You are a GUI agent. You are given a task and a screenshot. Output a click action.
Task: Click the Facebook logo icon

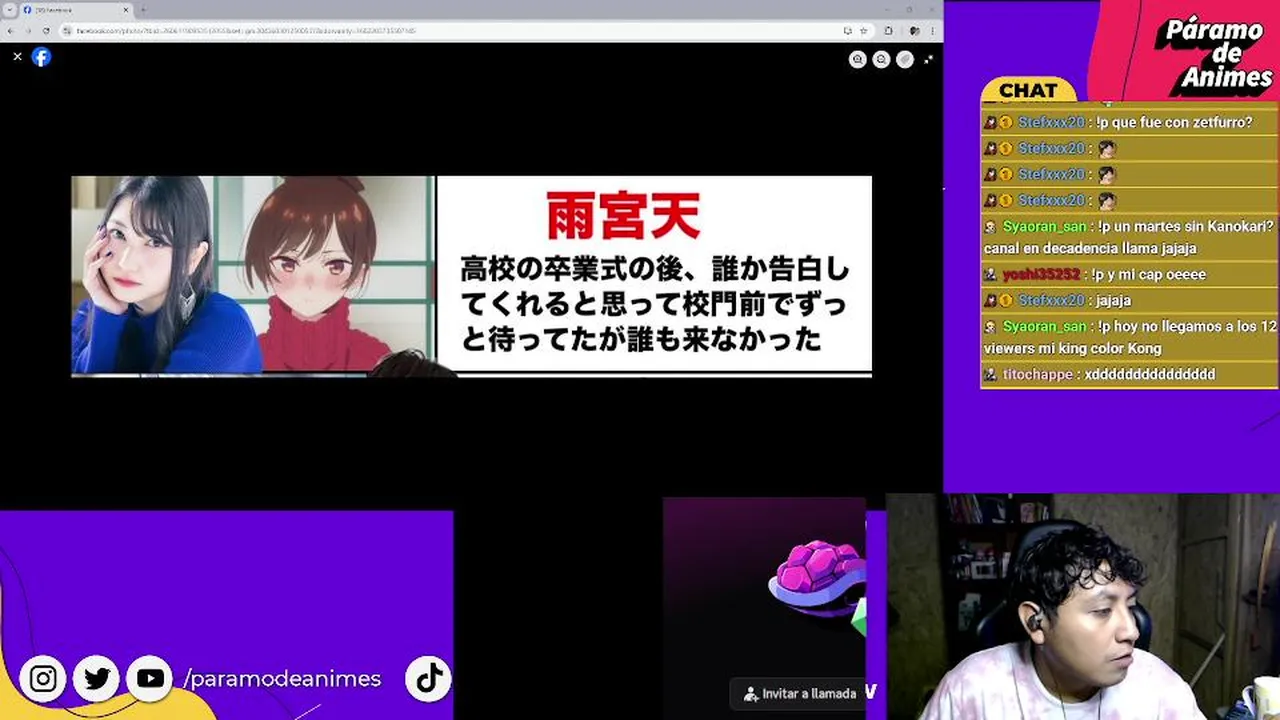tap(41, 57)
